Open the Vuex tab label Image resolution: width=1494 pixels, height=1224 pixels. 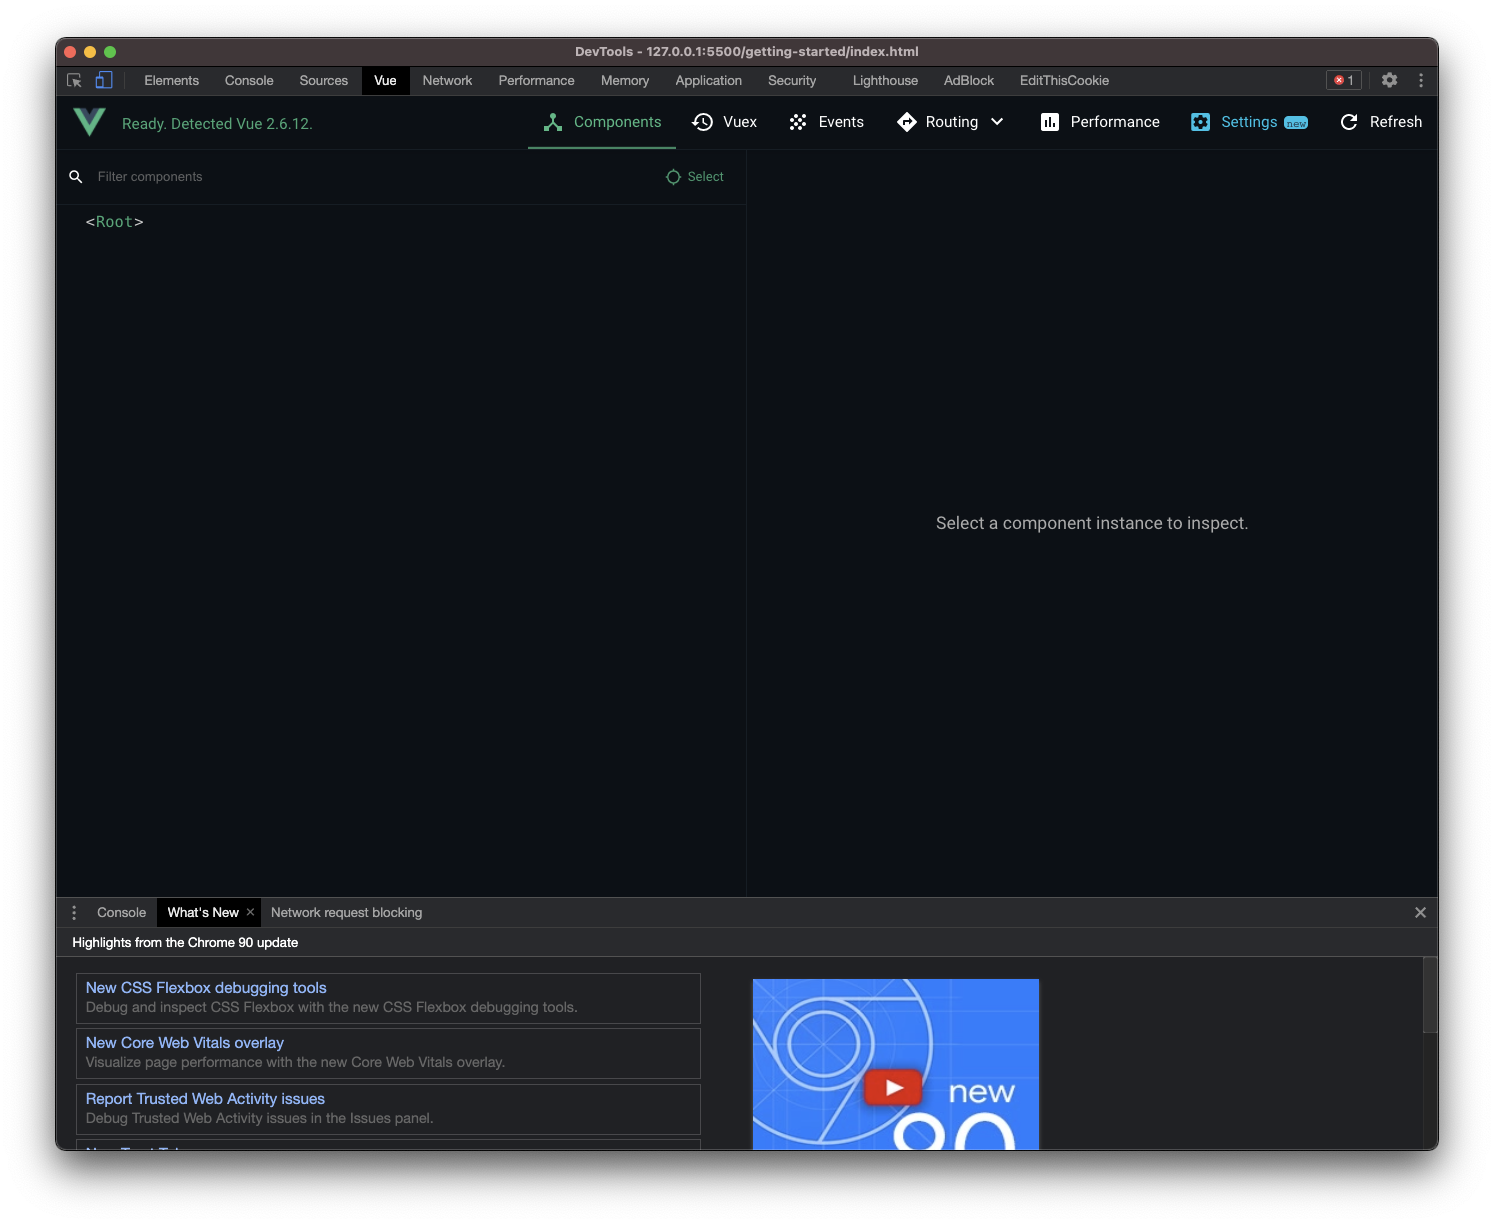[x=740, y=122]
